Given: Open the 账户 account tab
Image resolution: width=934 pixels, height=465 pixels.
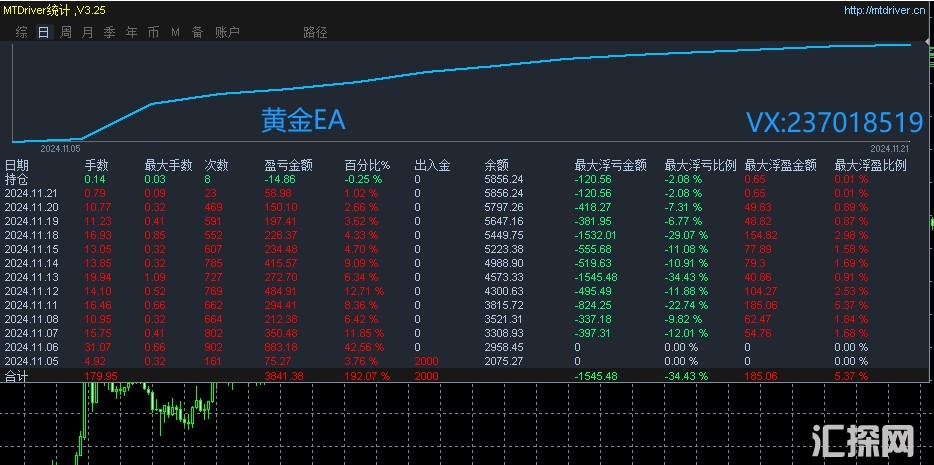Looking at the screenshot, I should pyautogui.click(x=228, y=32).
